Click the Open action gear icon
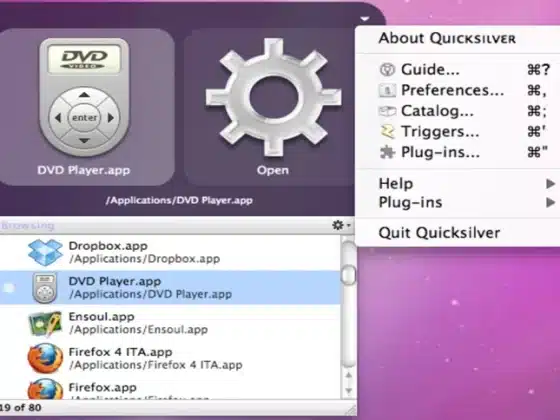This screenshot has width=560, height=420. click(x=273, y=97)
